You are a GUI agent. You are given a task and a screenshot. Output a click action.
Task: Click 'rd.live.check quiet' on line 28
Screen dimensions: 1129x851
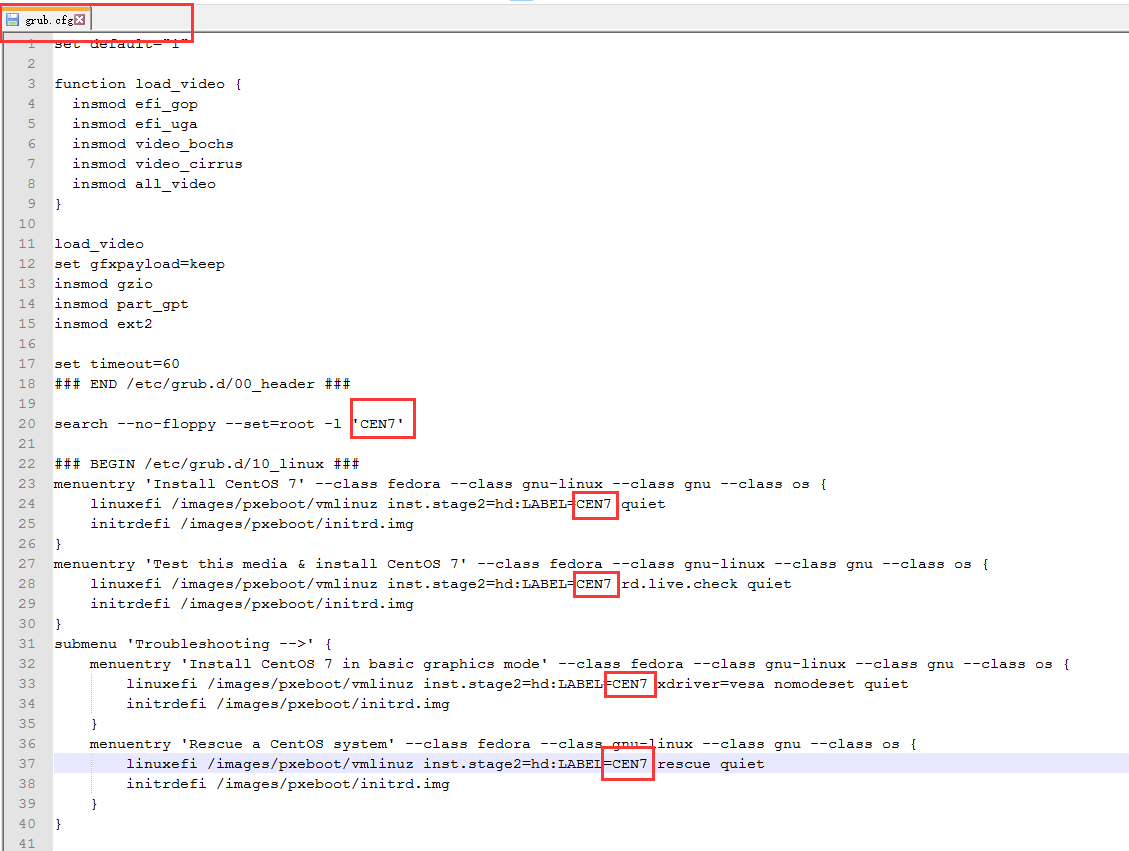coord(706,584)
